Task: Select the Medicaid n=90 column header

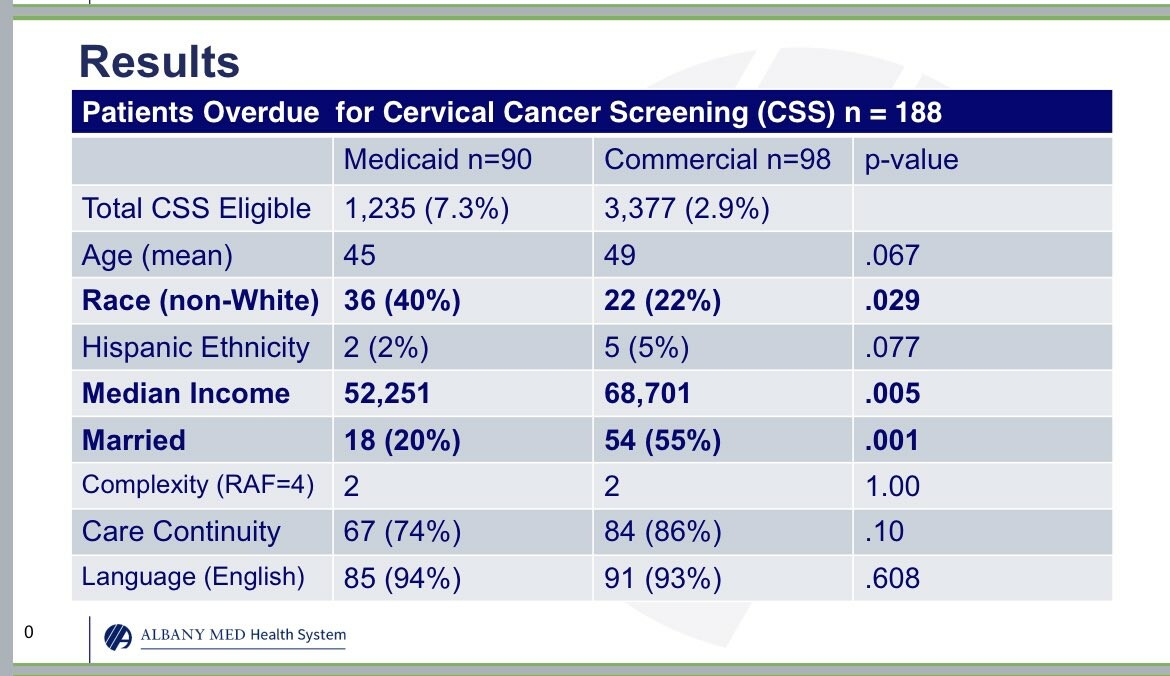Action: coord(438,160)
